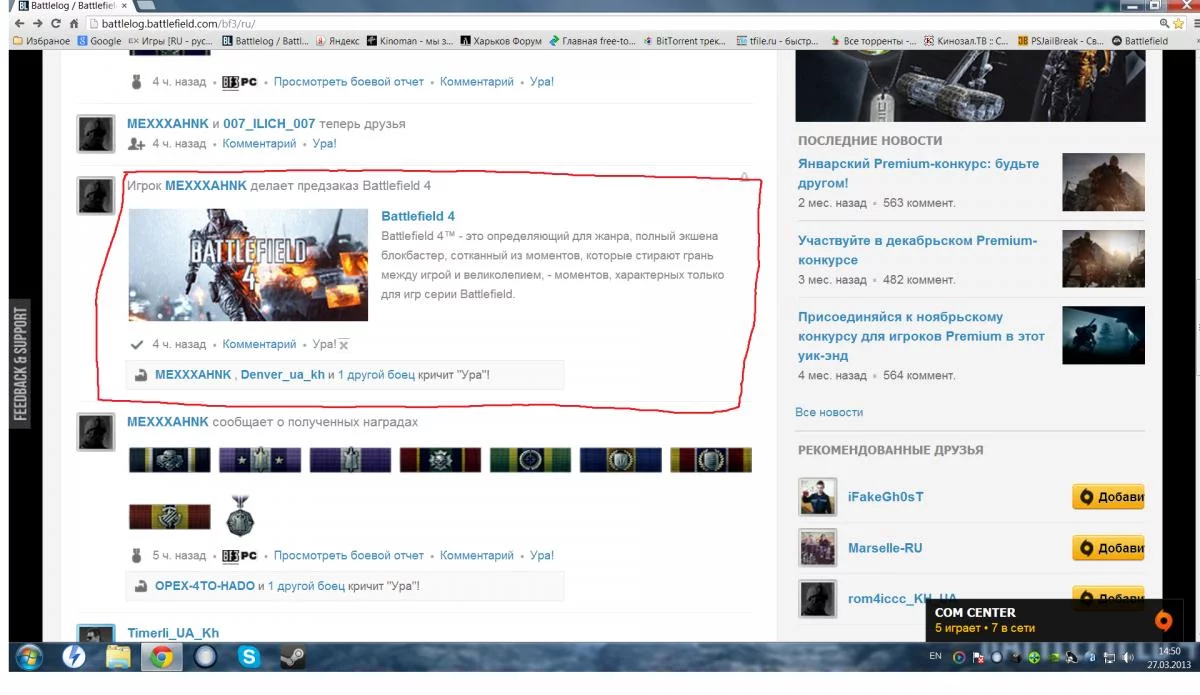Open the Marselle-RU avatar
This screenshot has height=695, width=1200.
[x=817, y=548]
